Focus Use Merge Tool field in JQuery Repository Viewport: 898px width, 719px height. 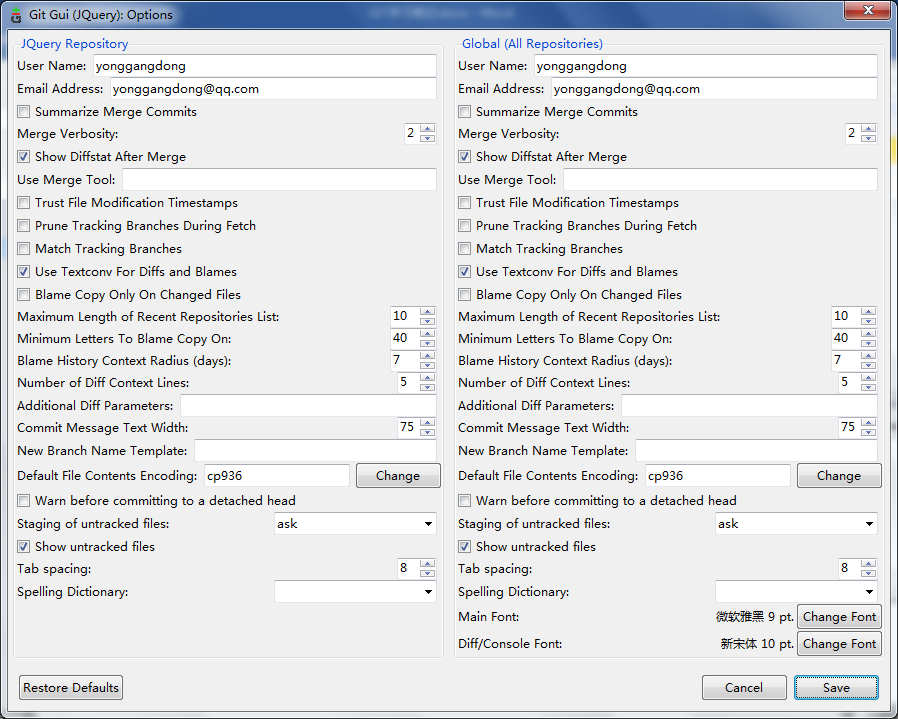tap(279, 180)
